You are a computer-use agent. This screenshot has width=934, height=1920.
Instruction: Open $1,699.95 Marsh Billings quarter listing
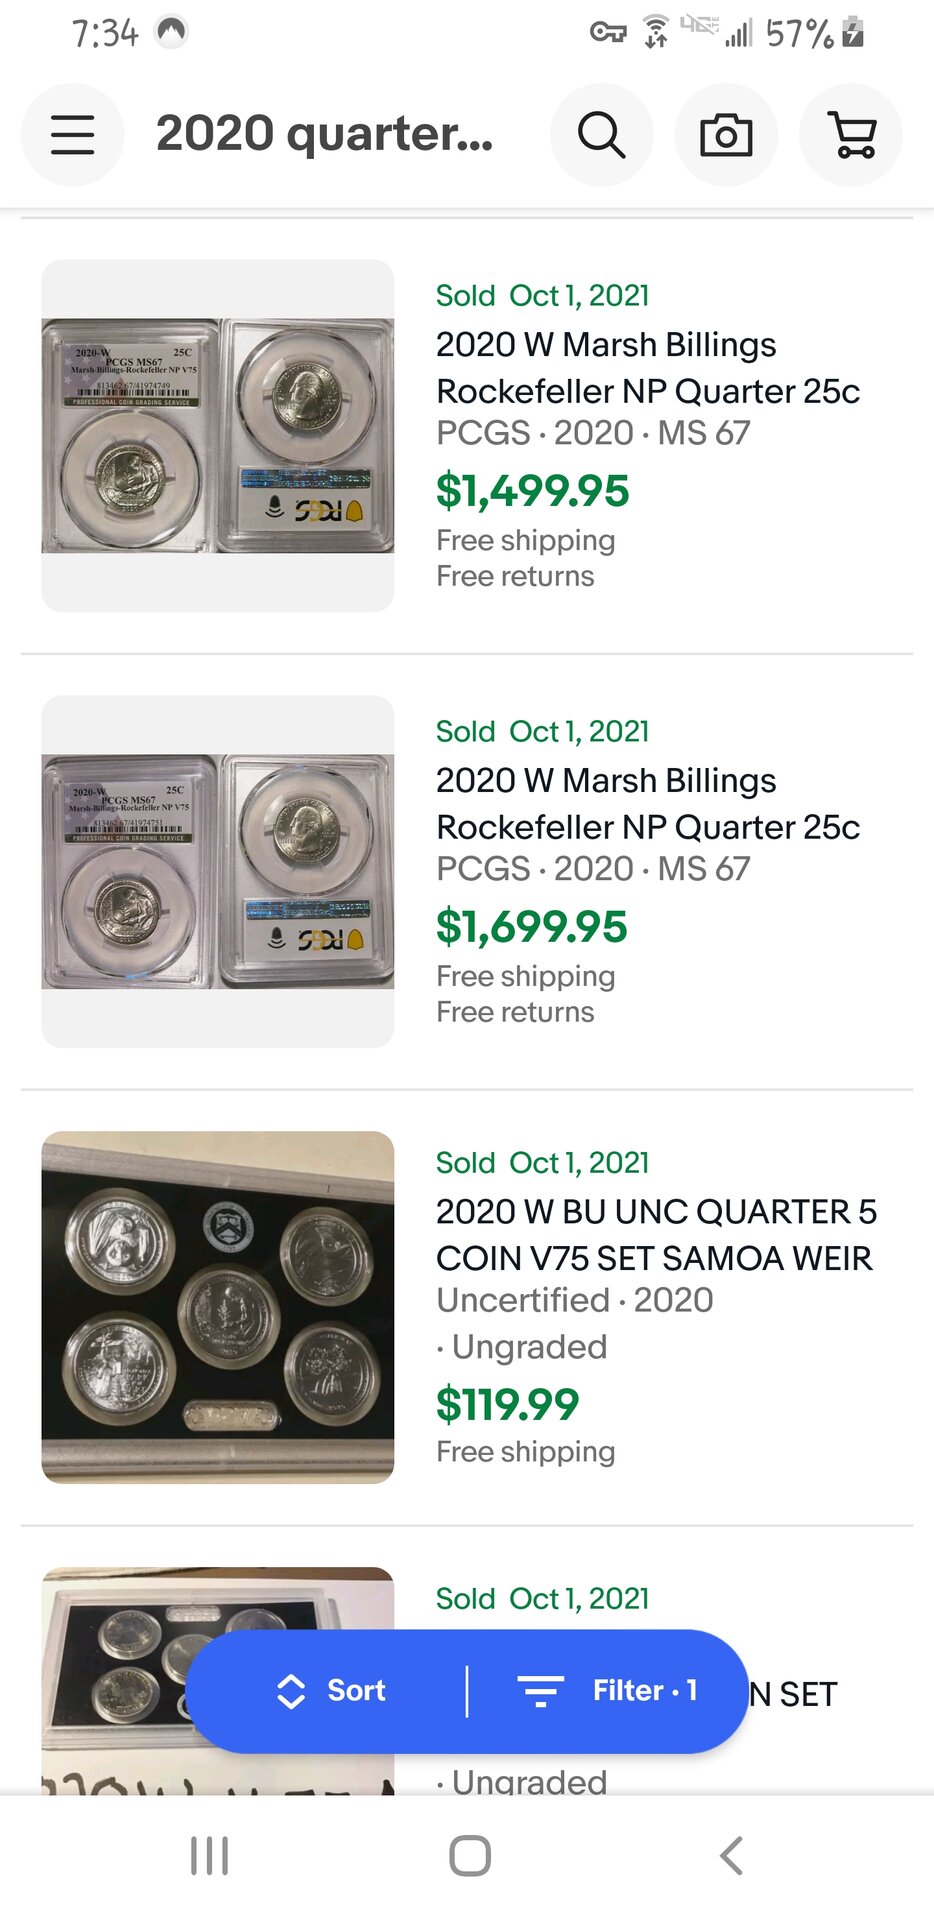(647, 803)
